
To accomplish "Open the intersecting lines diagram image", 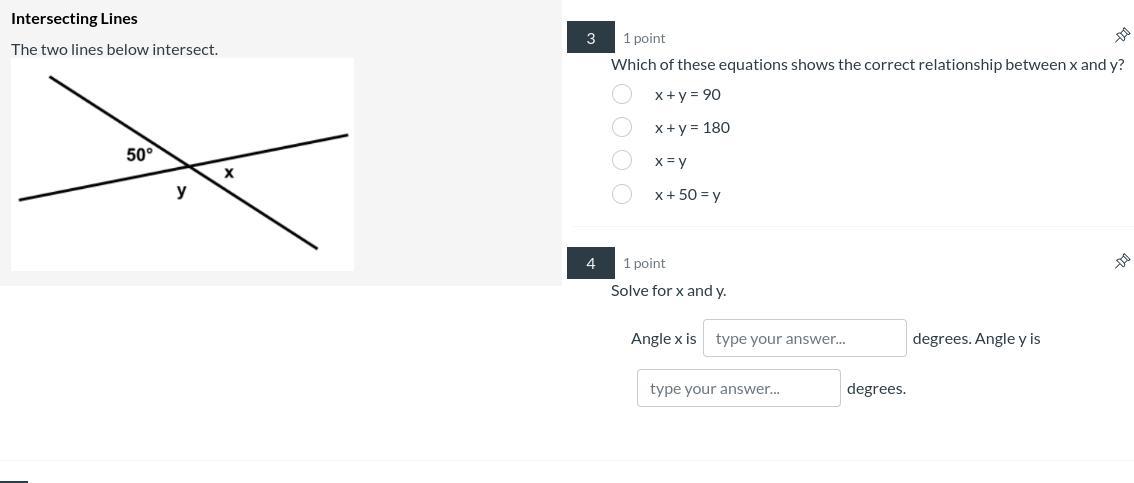I will (x=182, y=164).
